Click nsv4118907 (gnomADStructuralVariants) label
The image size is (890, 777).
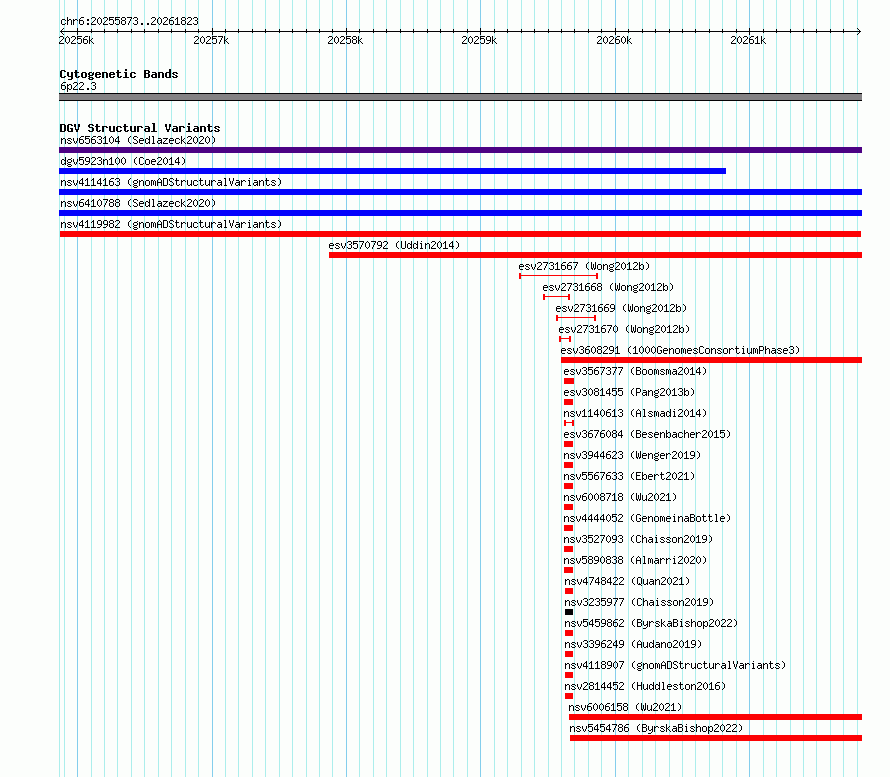click(675, 665)
